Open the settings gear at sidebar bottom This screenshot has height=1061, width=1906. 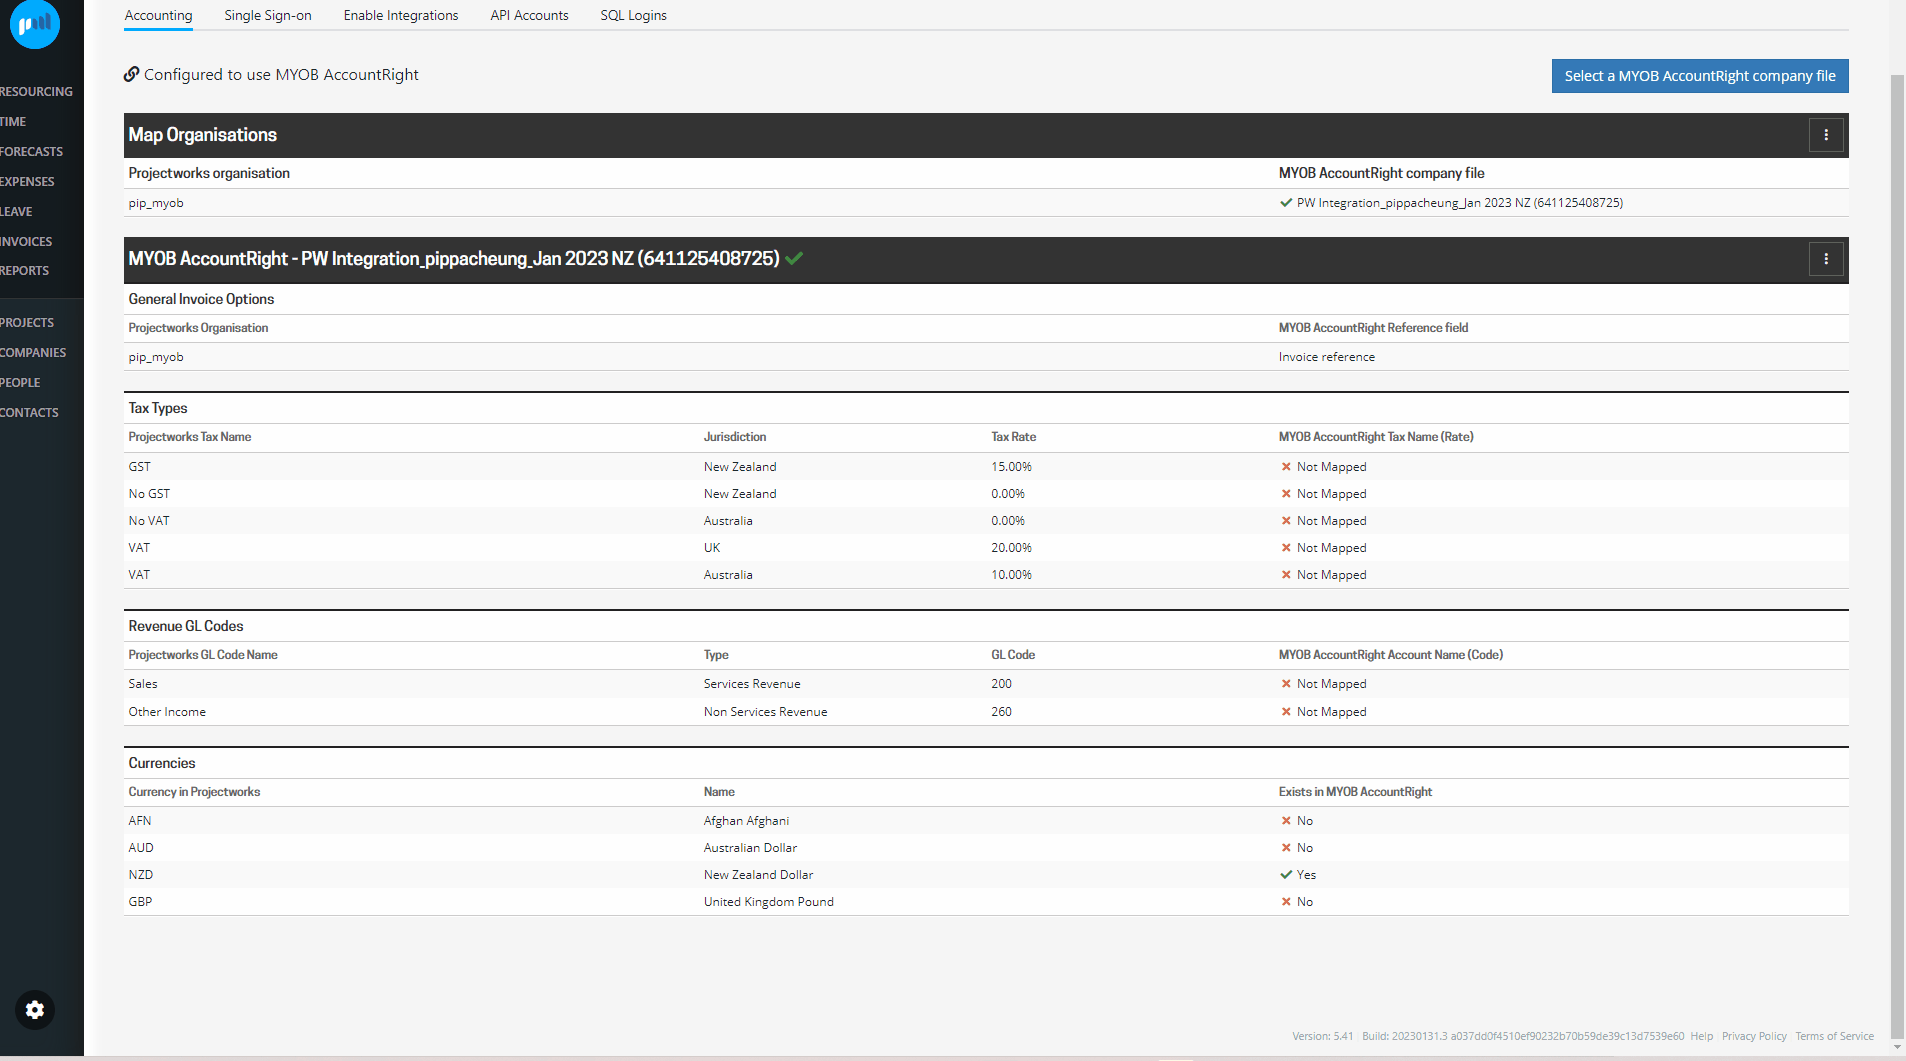34,1009
